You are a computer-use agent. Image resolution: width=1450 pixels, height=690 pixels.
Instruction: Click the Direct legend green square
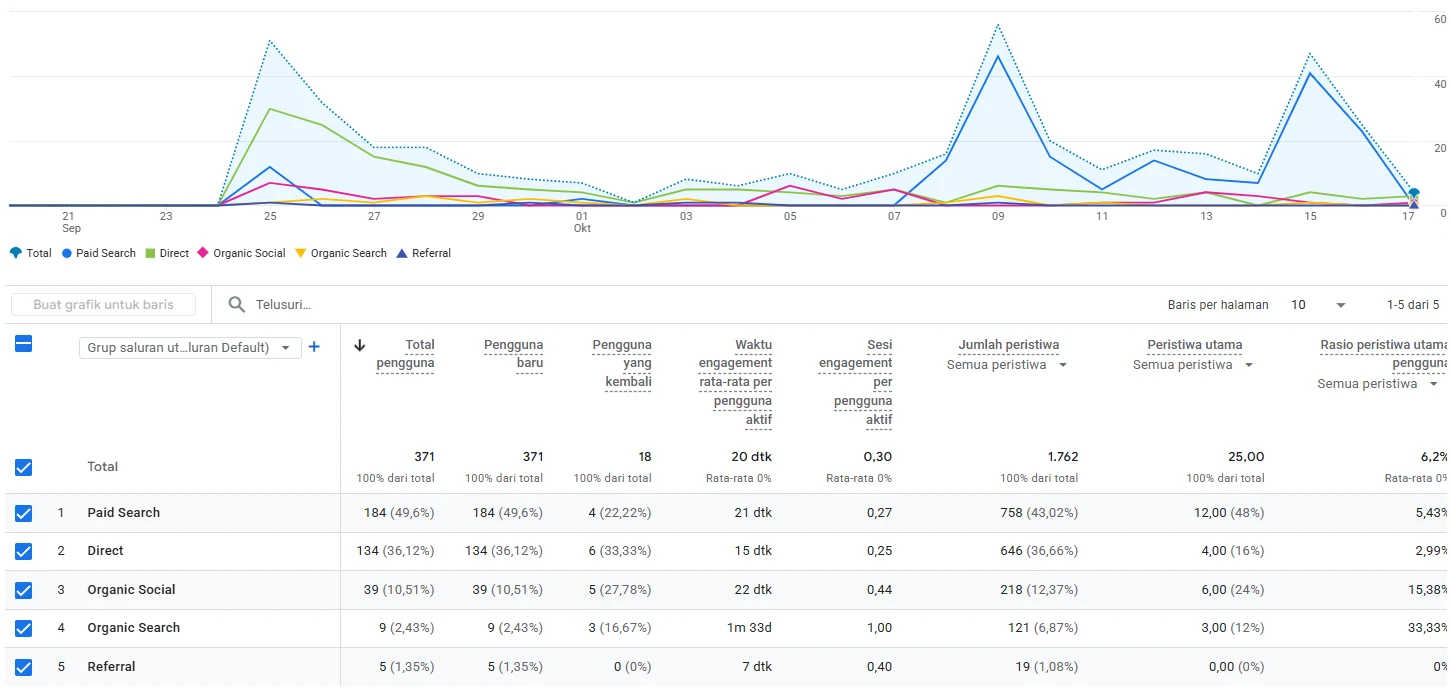pyautogui.click(x=151, y=253)
